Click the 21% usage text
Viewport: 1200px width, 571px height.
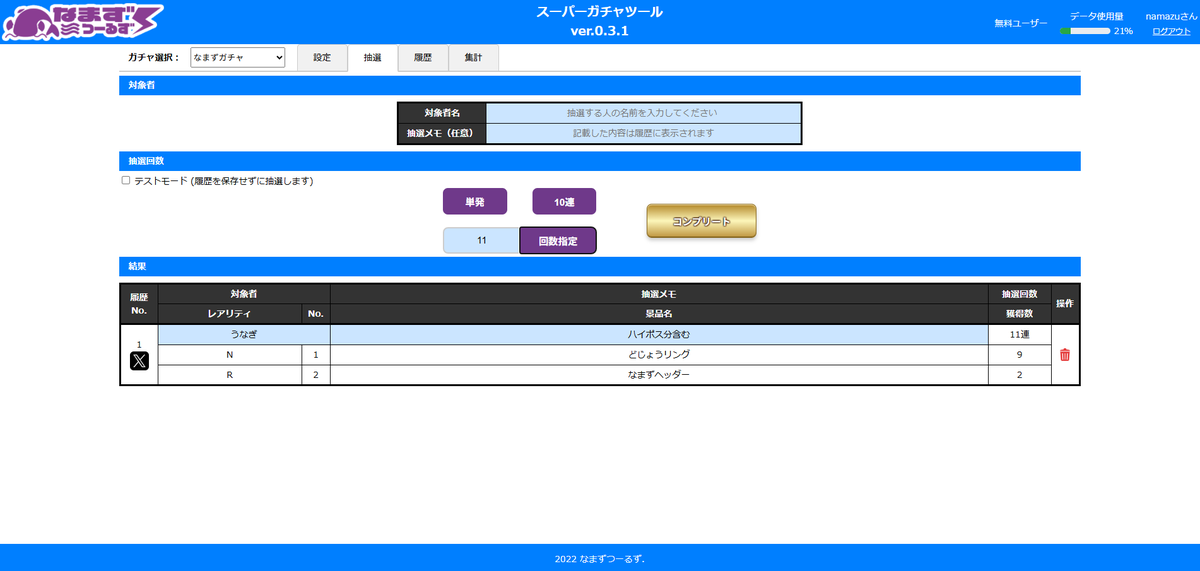tap(1123, 31)
